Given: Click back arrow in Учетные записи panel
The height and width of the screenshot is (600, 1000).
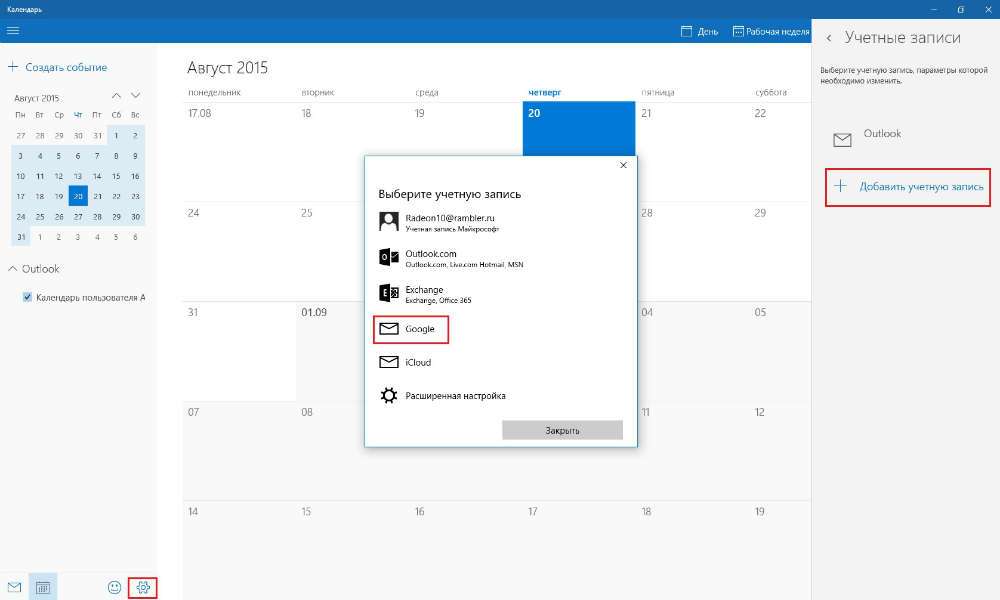Looking at the screenshot, I should (829, 38).
